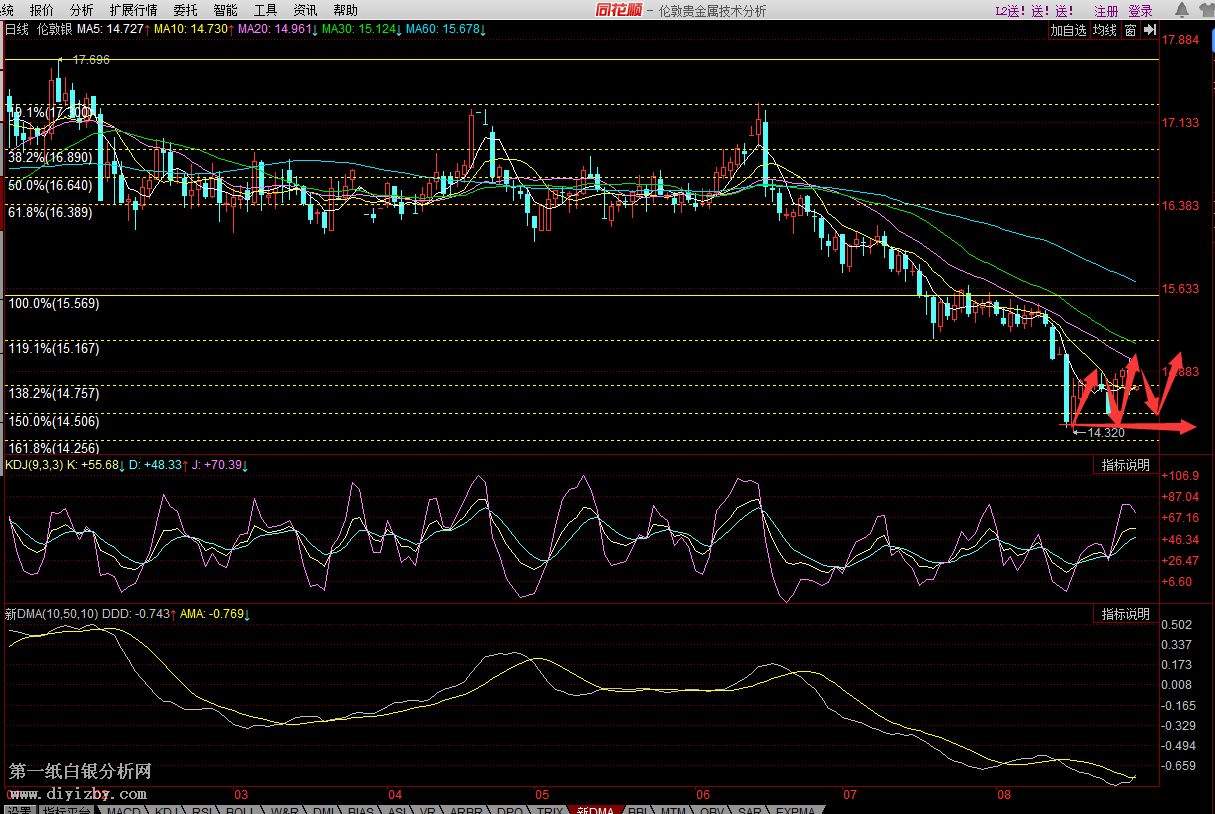Open 新DMA 指标说明 explanation

point(1125,613)
